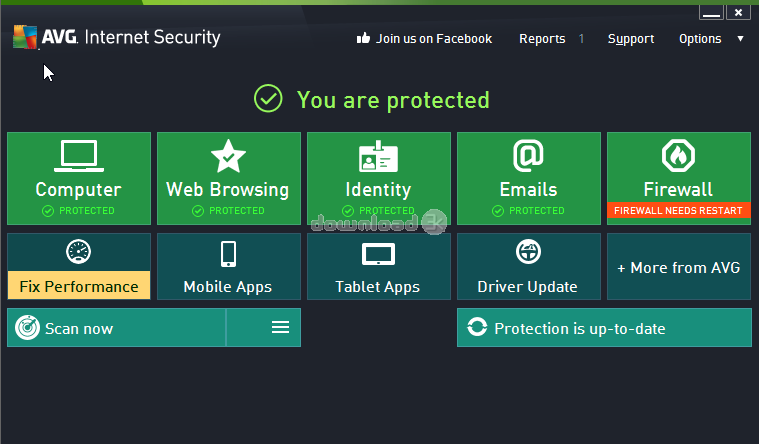Open the Identity badge icon
Screen dimensions: 759x444
[378, 157]
